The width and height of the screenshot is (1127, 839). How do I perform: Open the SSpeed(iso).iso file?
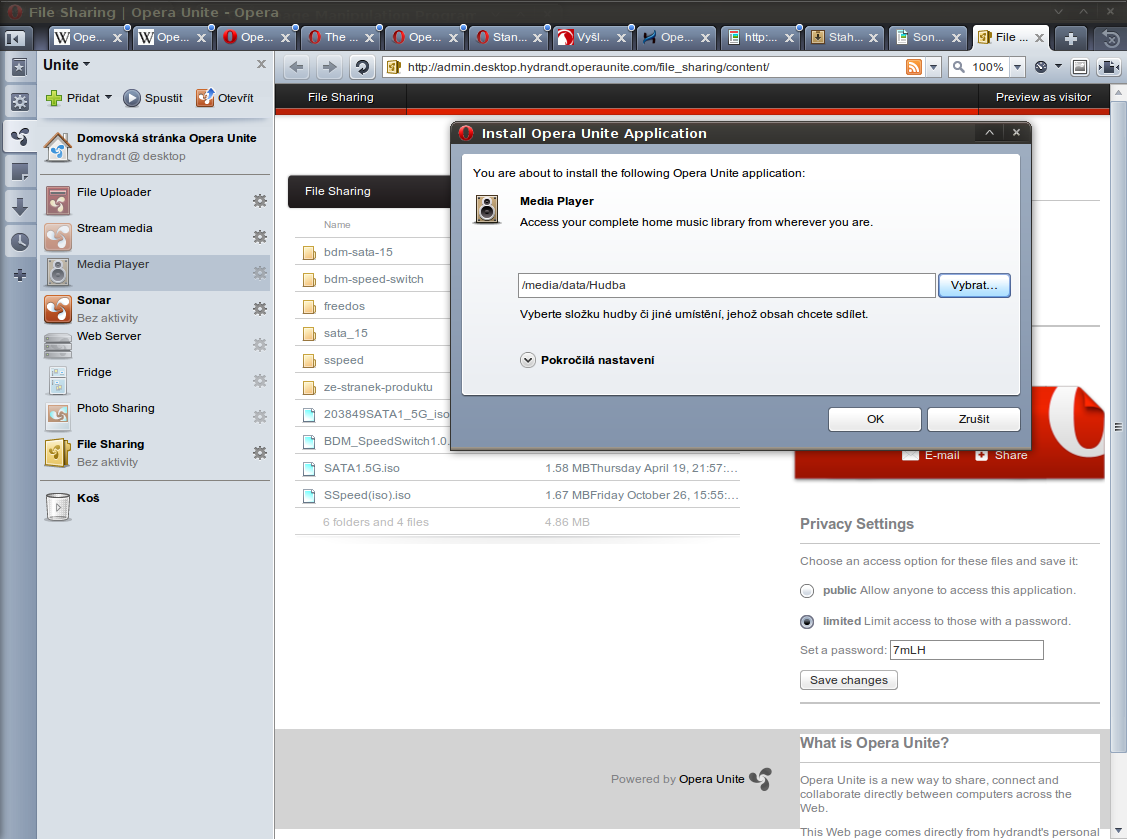(x=367, y=495)
